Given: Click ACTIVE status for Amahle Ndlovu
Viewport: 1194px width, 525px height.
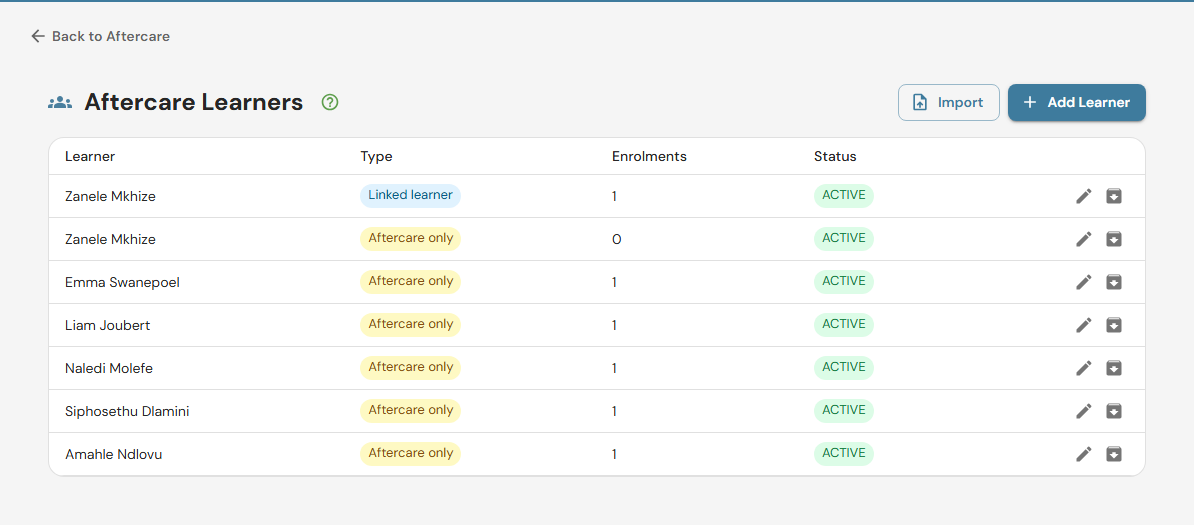Looking at the screenshot, I should [844, 453].
